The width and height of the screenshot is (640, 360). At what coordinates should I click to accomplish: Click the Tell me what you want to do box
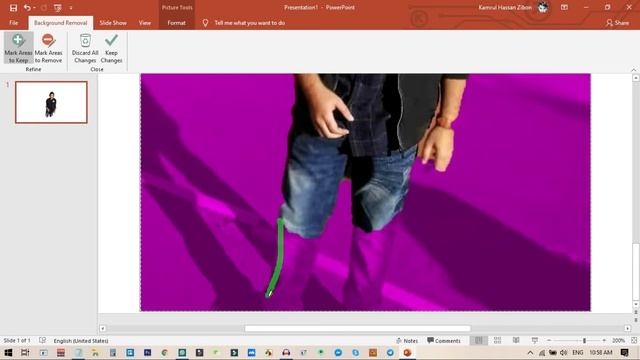249,23
